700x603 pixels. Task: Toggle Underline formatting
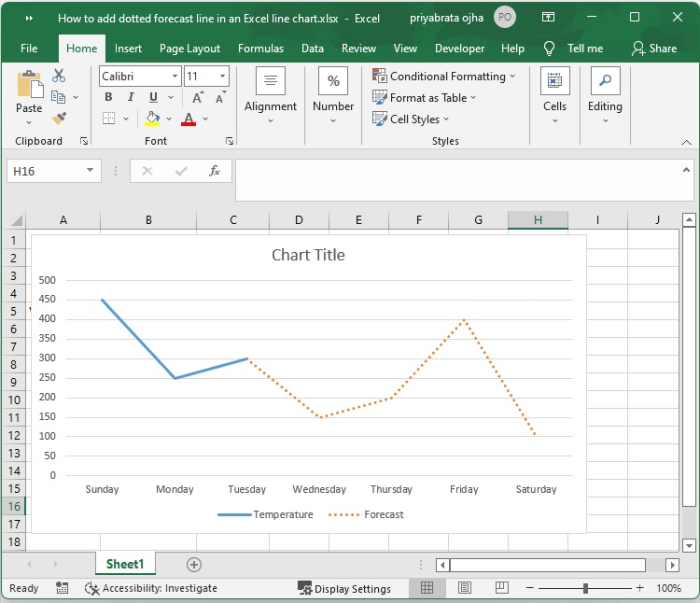tap(153, 98)
